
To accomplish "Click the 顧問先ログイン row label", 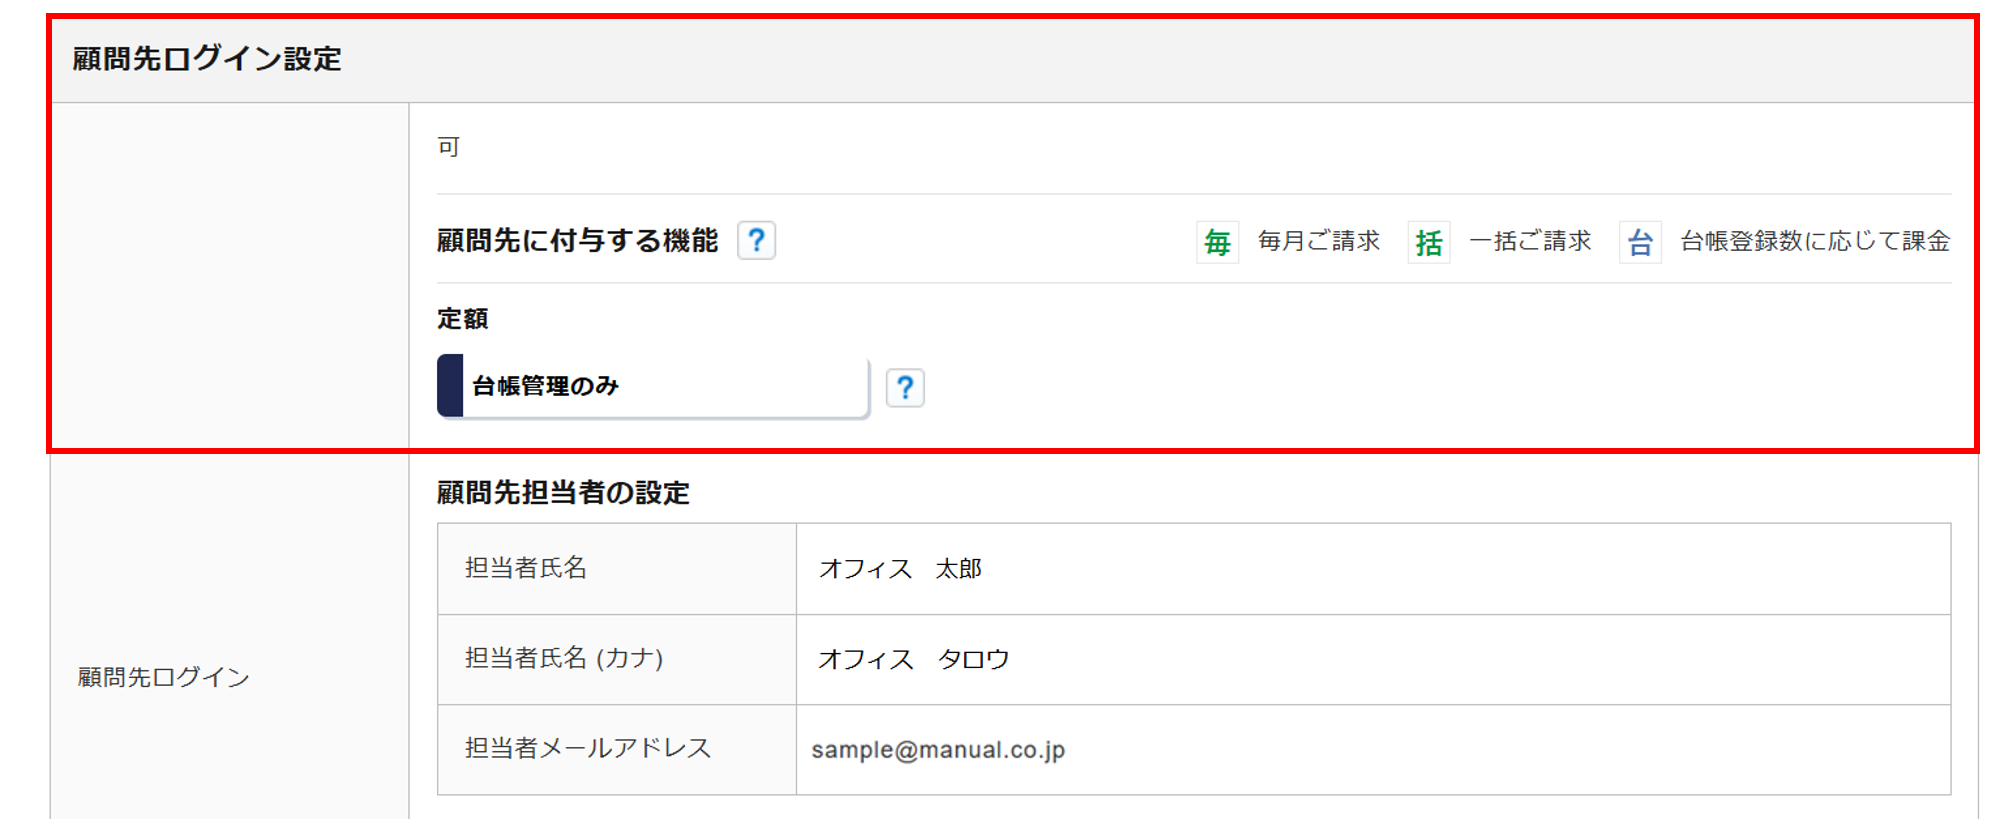I will tap(164, 677).
